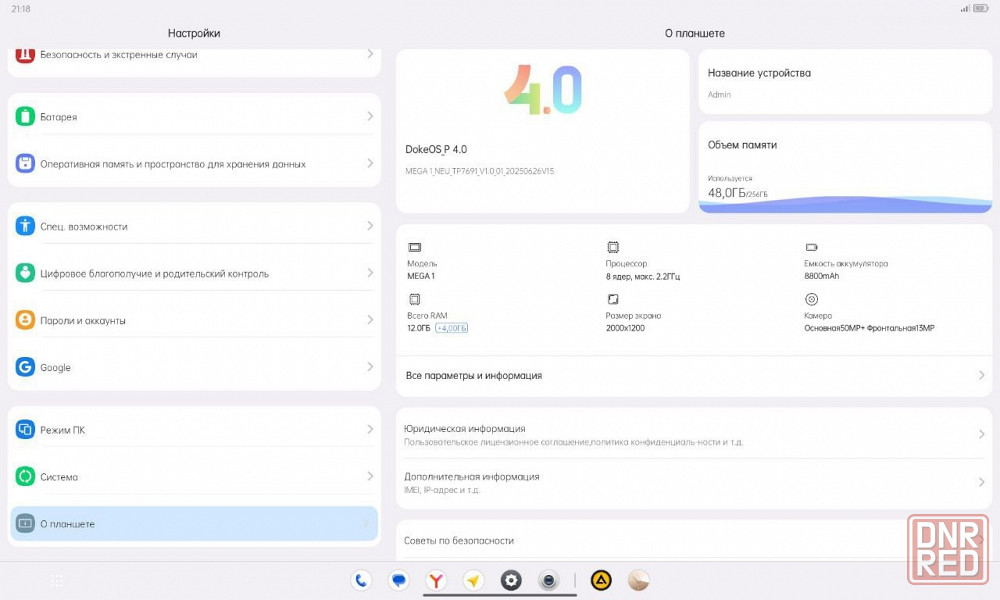The width and height of the screenshot is (1000, 600).
Task: Open the app drawer grid icon
Action: tap(57, 580)
